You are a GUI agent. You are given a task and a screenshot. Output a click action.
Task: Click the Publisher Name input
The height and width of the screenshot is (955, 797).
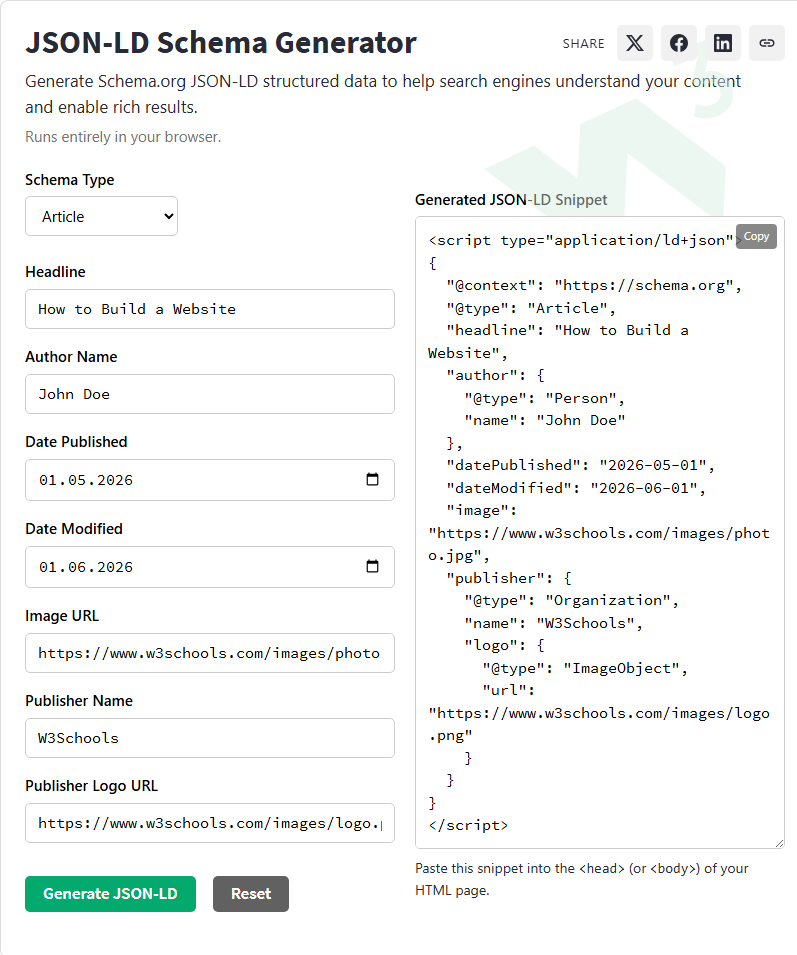pyautogui.click(x=209, y=738)
